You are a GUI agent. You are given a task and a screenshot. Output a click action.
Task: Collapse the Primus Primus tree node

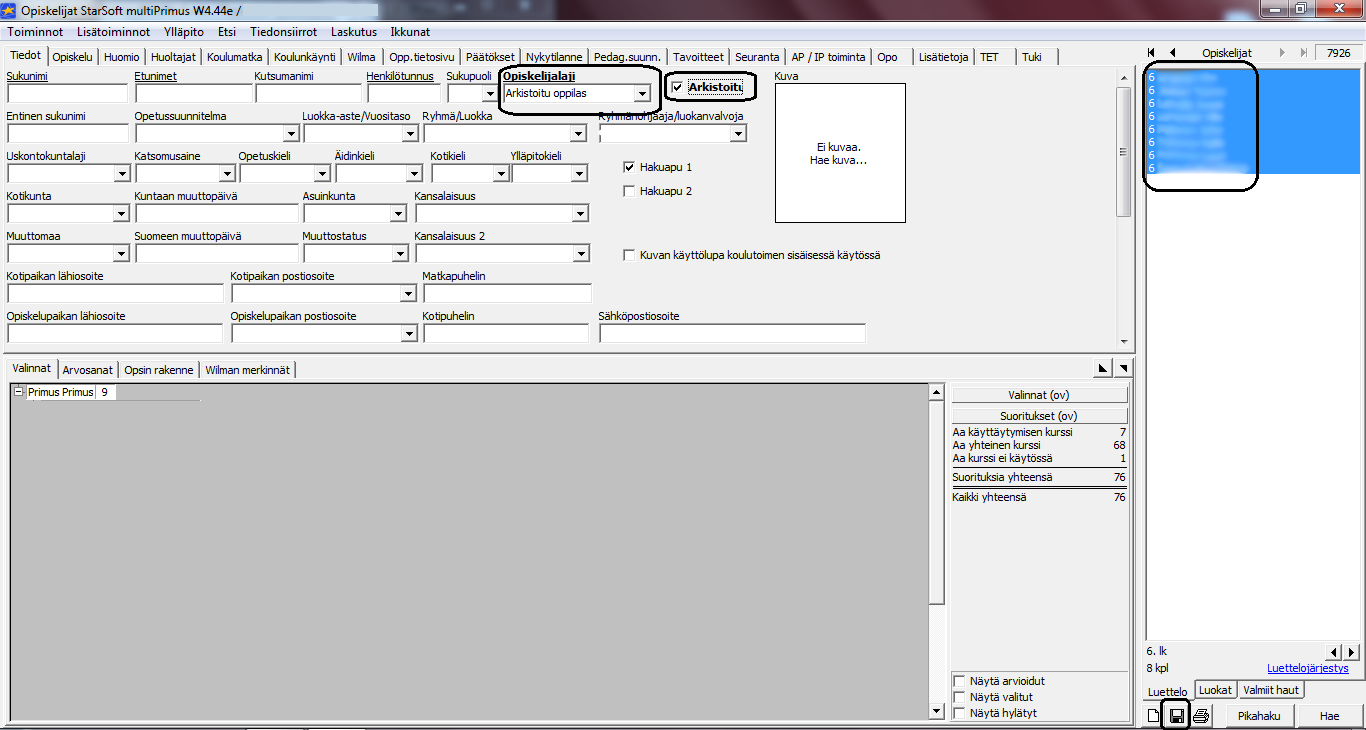point(19,392)
